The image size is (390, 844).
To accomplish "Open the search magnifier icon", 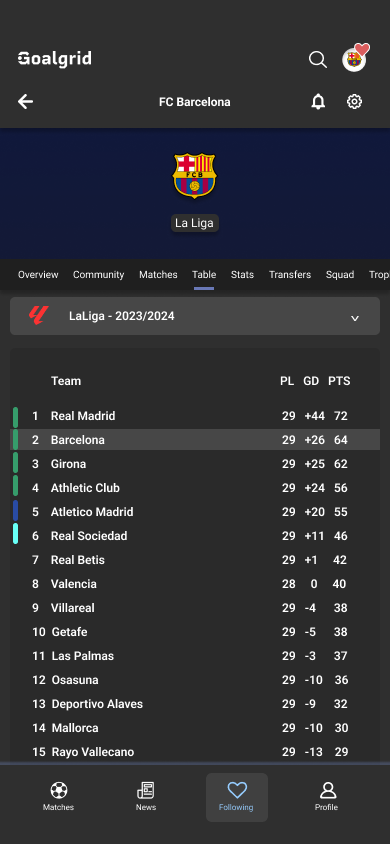I will point(317,59).
